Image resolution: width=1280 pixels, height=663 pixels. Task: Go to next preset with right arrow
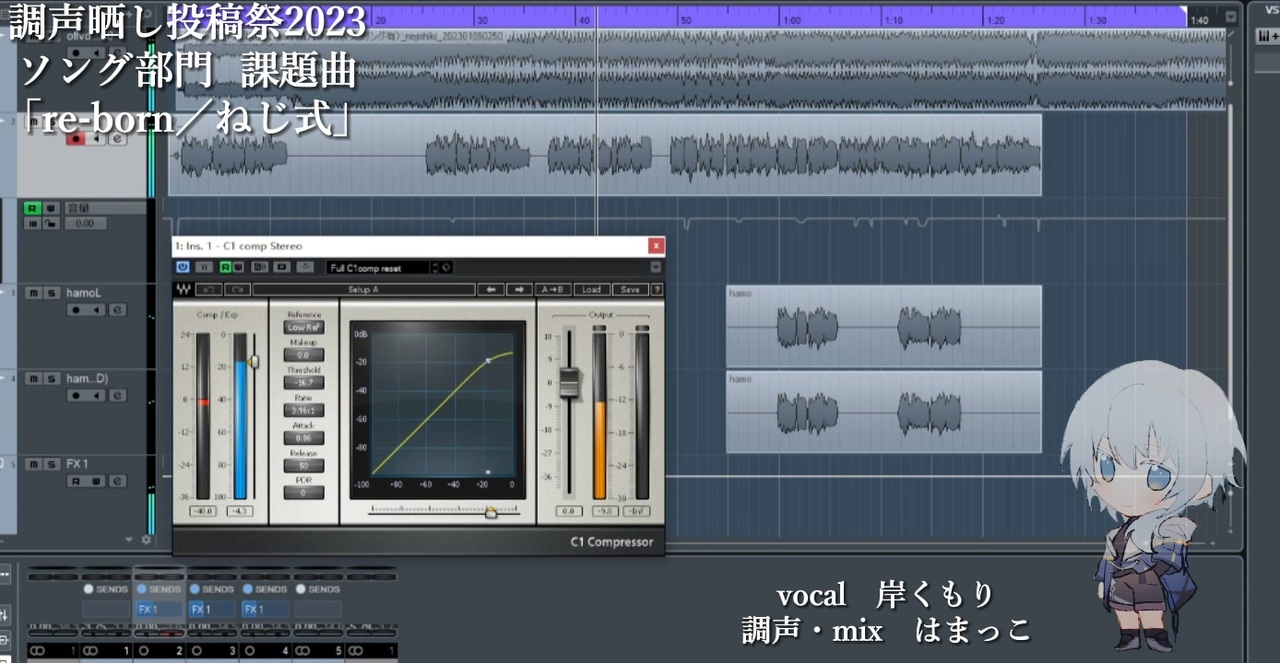(519, 289)
